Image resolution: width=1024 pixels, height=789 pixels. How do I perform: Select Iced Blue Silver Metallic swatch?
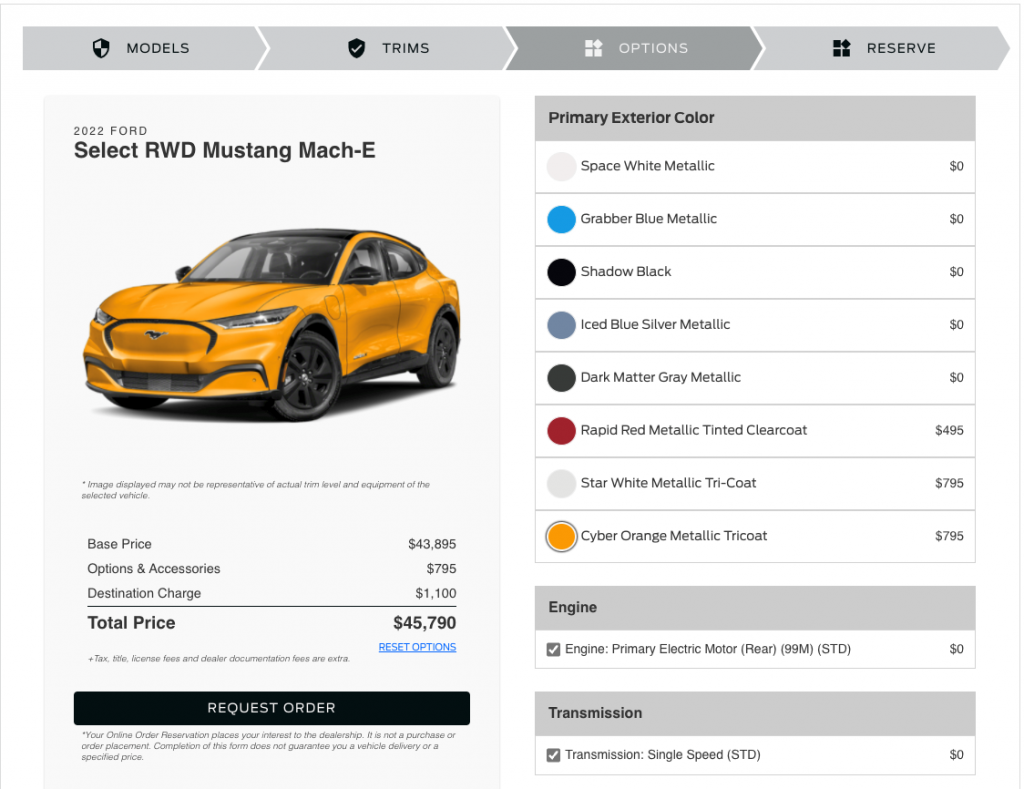click(x=561, y=325)
